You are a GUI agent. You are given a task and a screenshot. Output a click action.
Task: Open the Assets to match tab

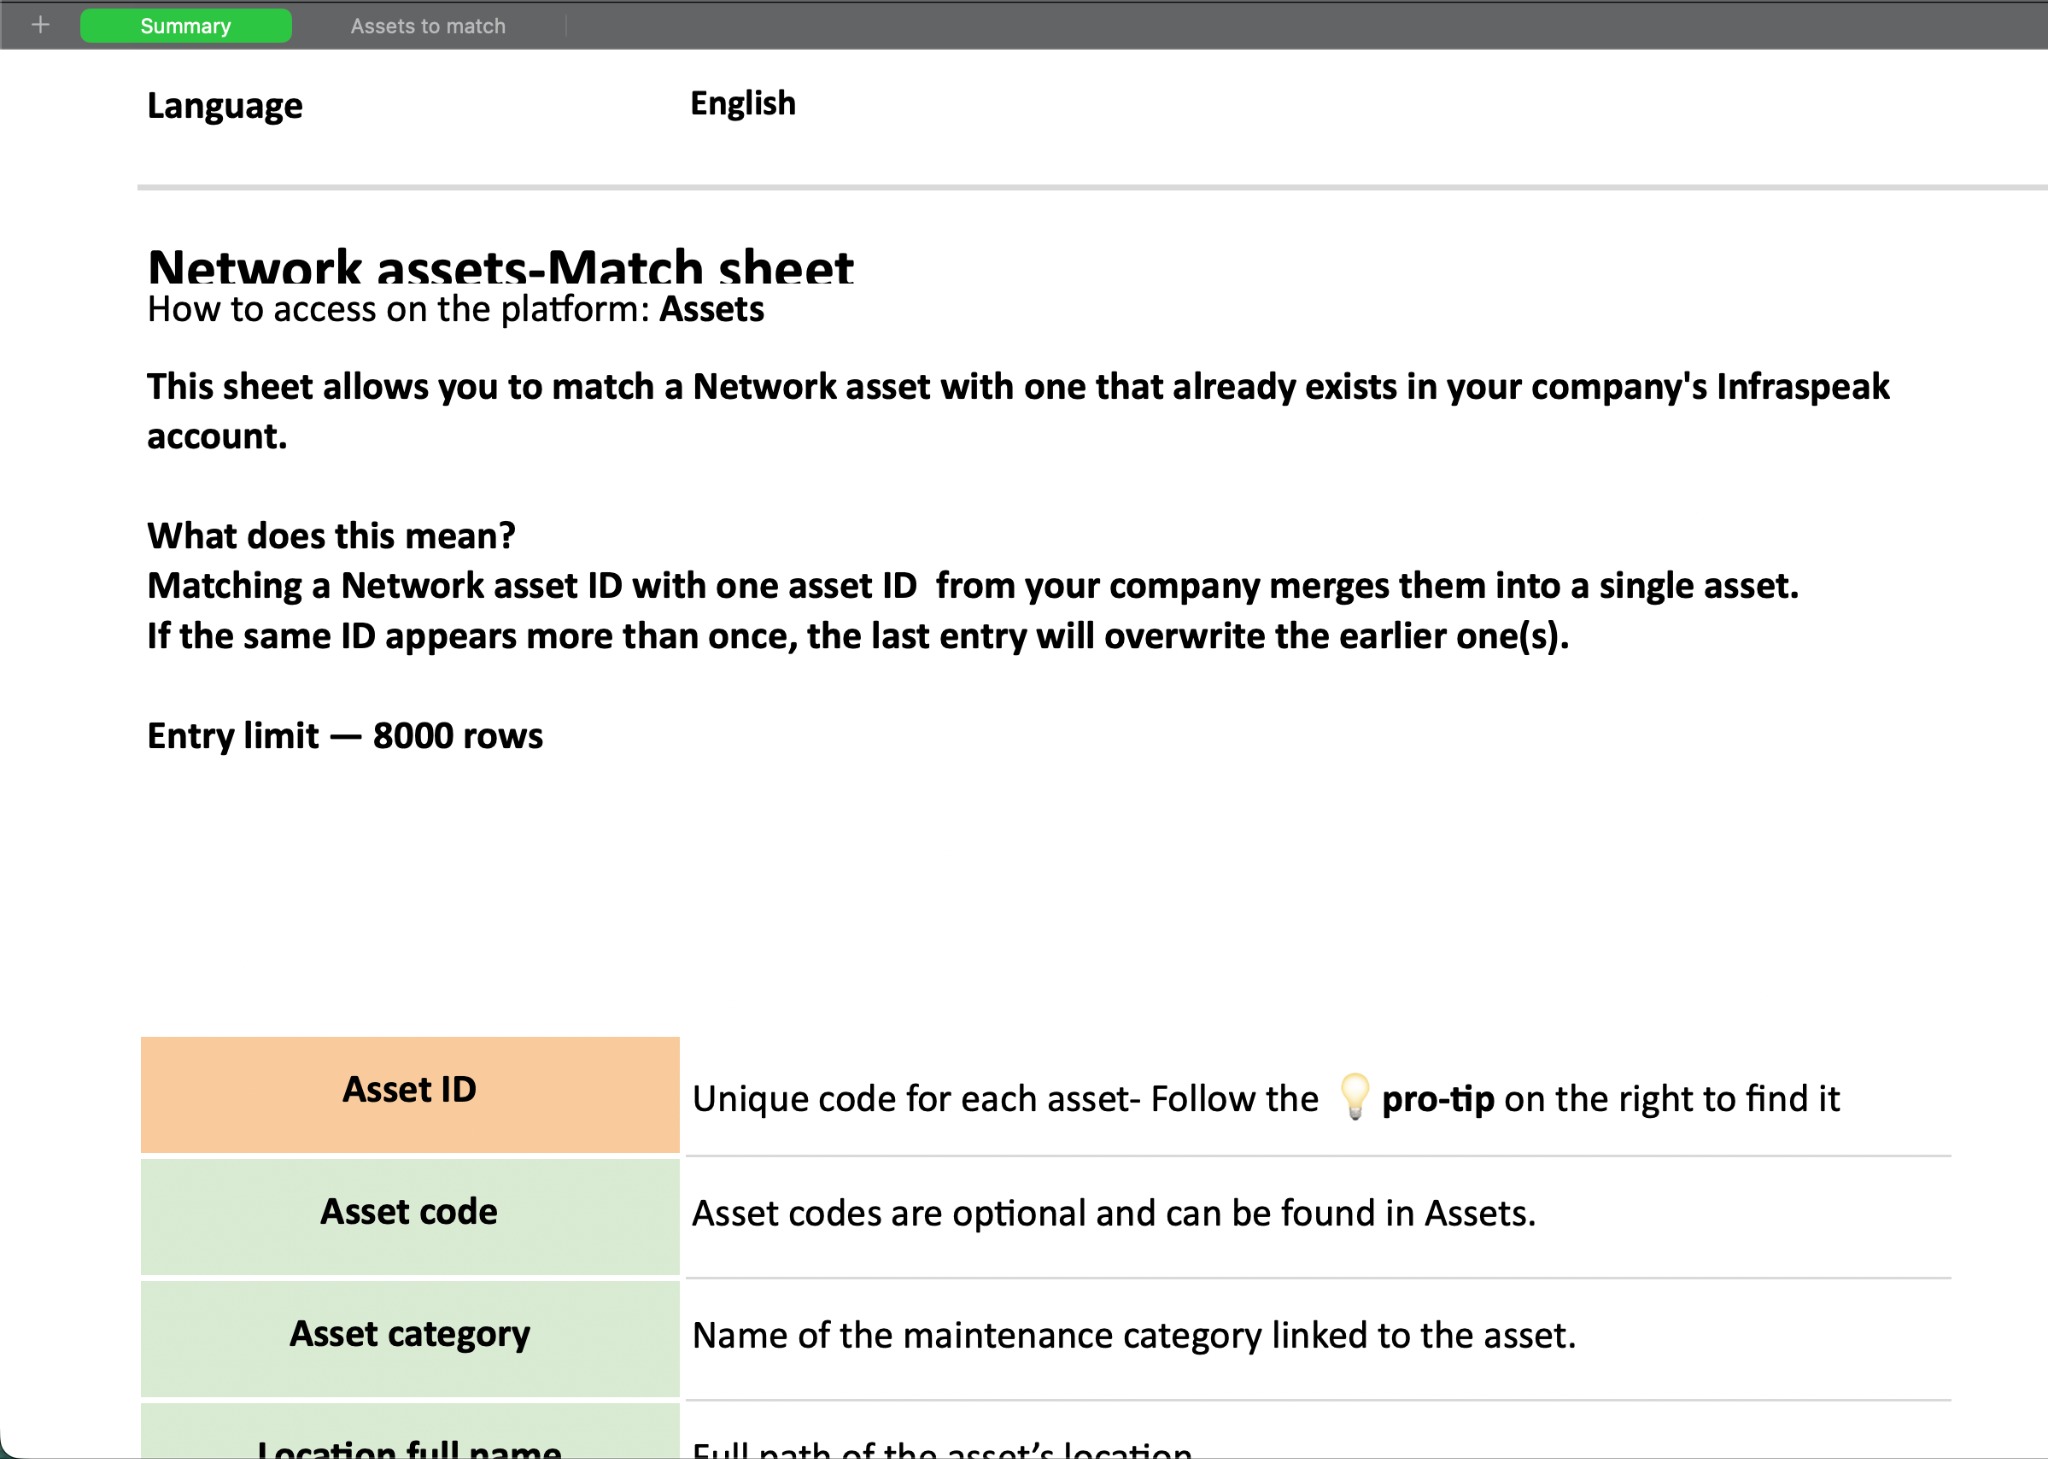coord(428,26)
